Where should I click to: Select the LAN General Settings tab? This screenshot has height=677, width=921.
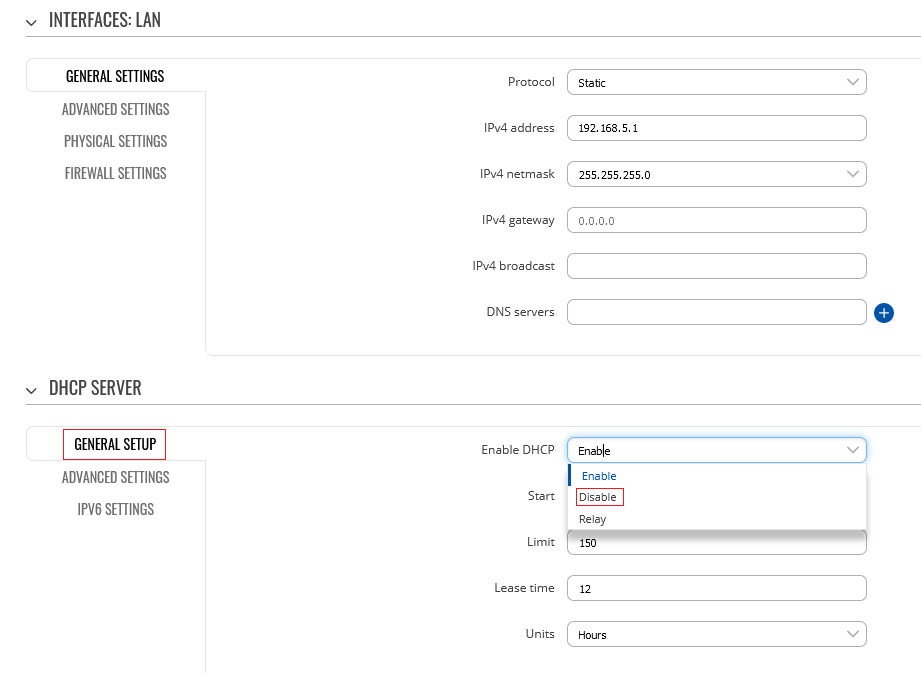tap(115, 77)
